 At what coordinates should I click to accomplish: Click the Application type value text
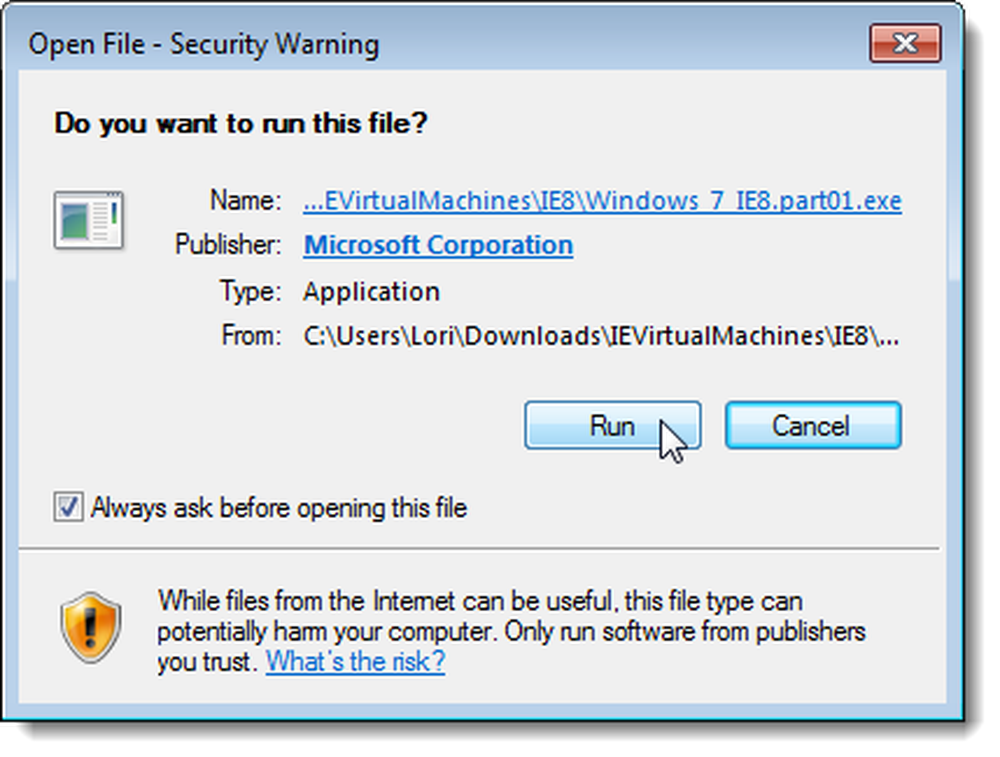click(371, 291)
